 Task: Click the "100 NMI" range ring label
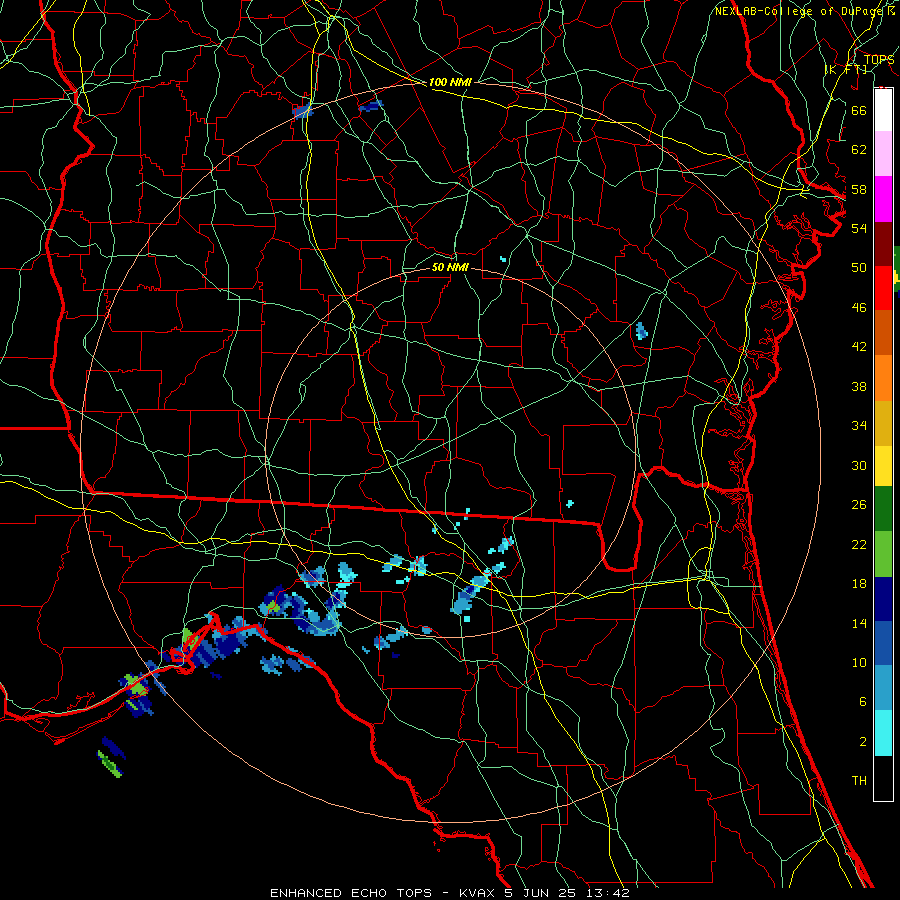point(450,82)
